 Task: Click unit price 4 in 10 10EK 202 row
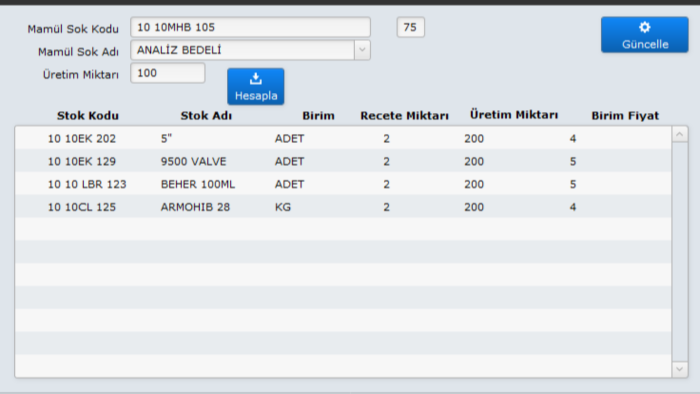tap(573, 138)
